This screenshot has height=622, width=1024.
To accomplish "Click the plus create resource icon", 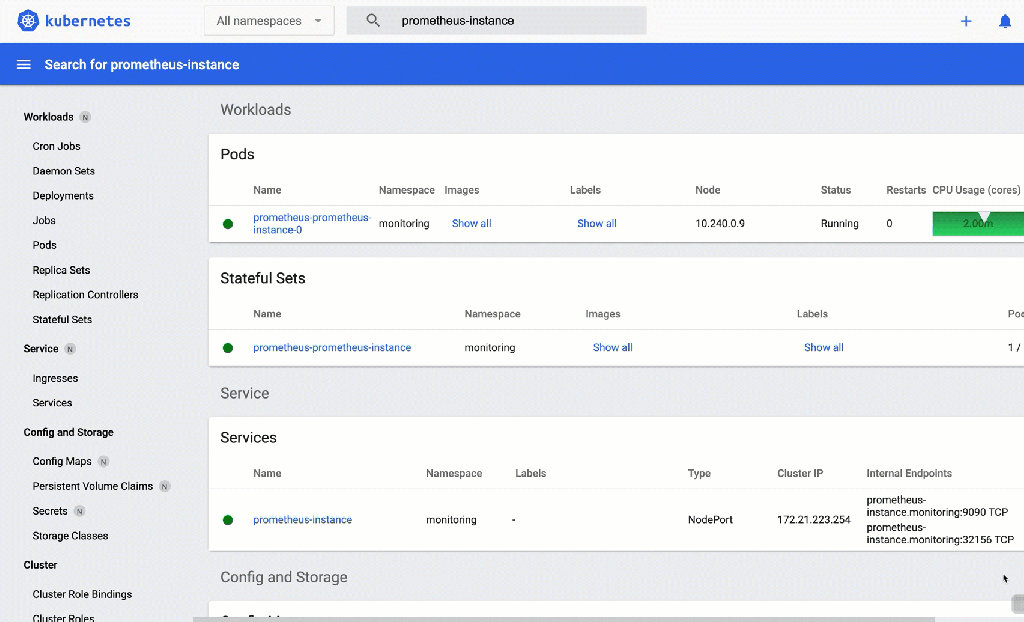I will click(966, 21).
